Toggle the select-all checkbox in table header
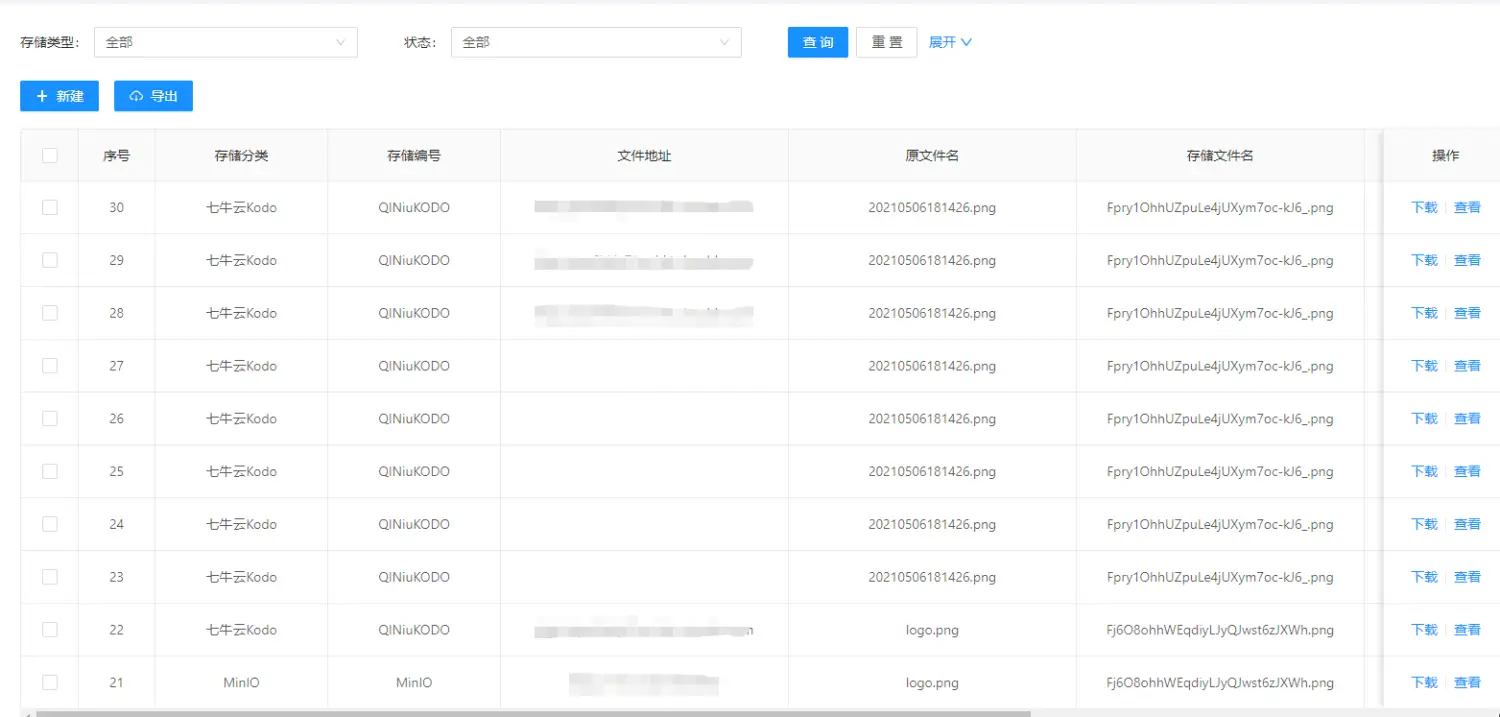The width and height of the screenshot is (1500, 717). pos(50,155)
